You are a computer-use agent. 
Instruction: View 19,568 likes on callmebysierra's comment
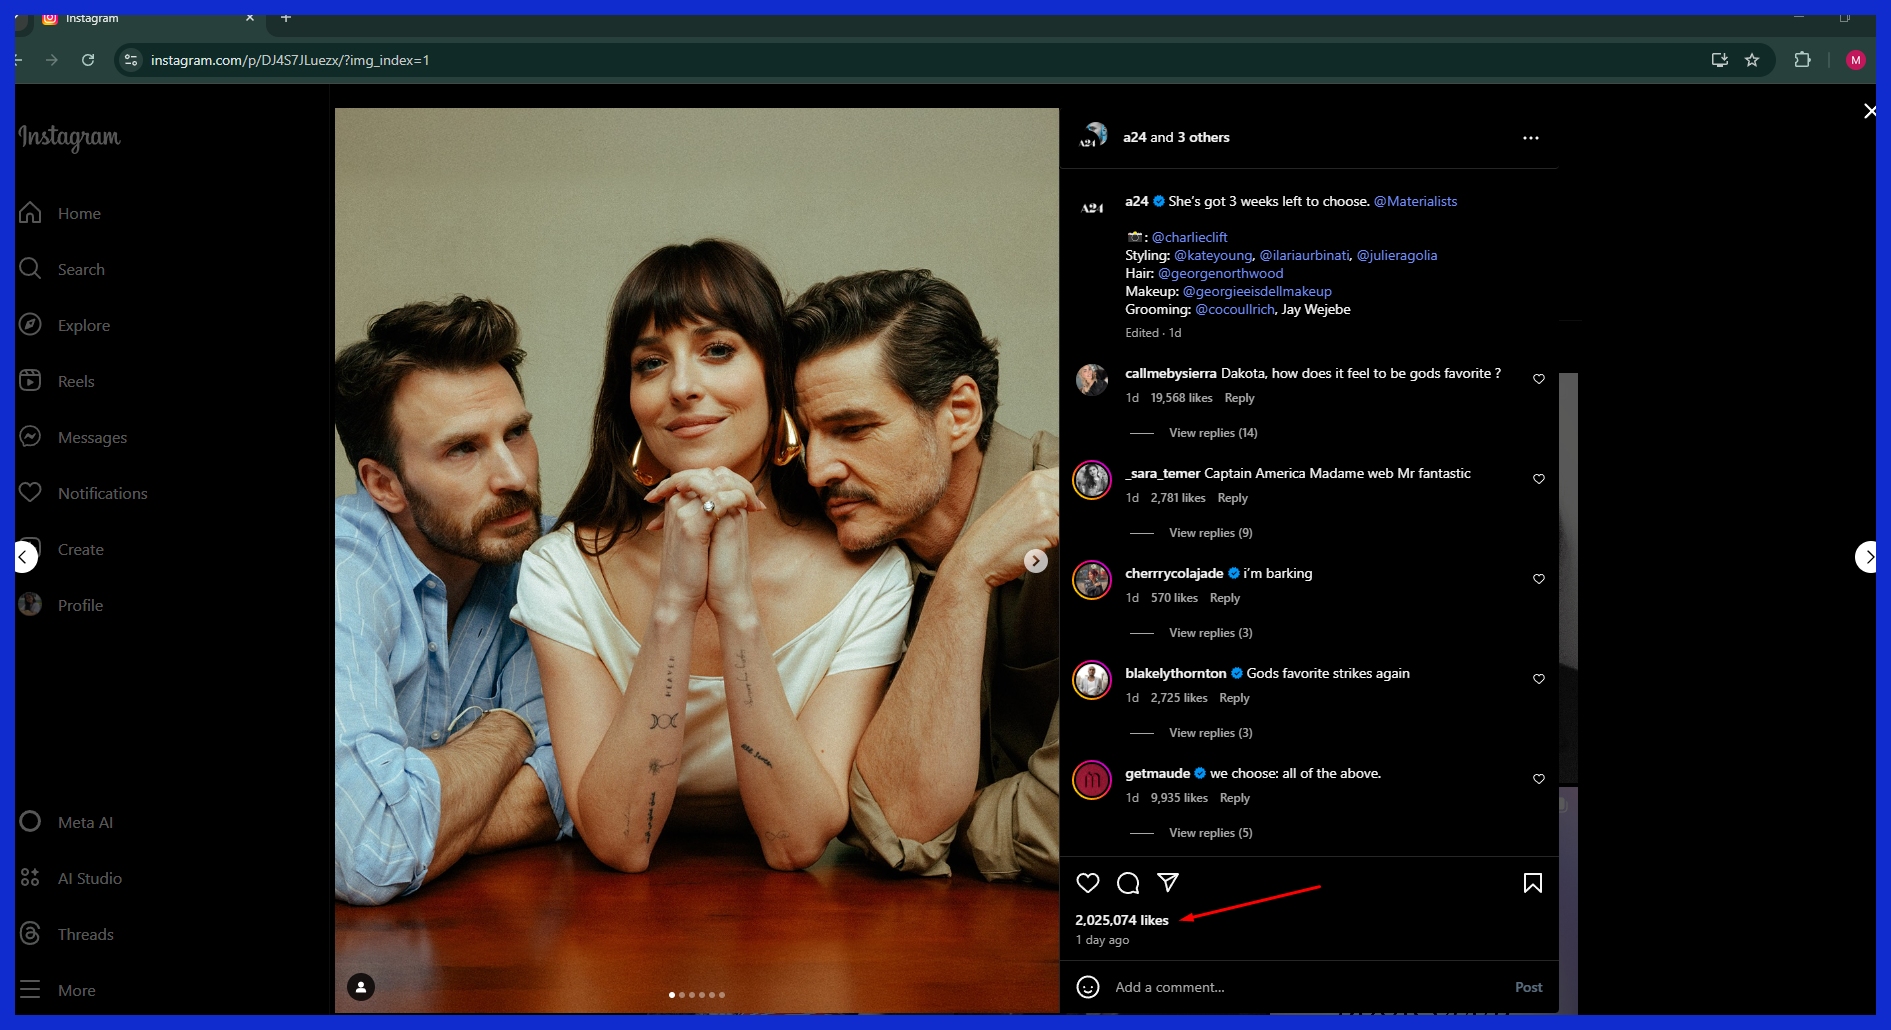1181,398
